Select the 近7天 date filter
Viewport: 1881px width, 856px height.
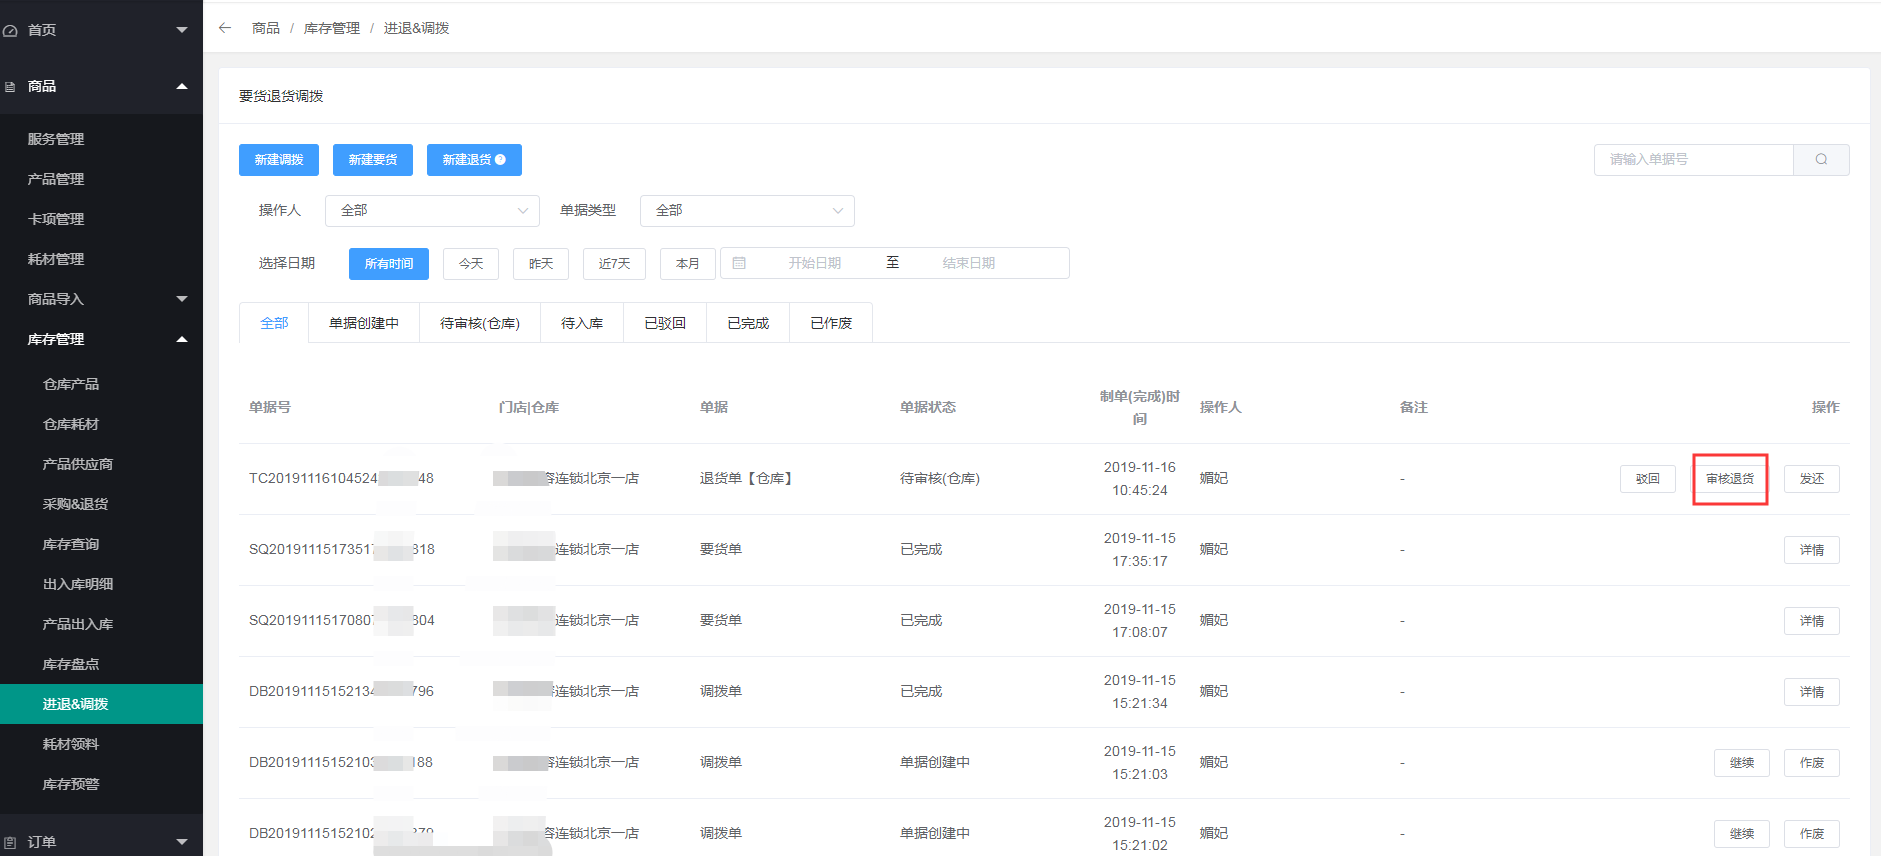point(614,264)
